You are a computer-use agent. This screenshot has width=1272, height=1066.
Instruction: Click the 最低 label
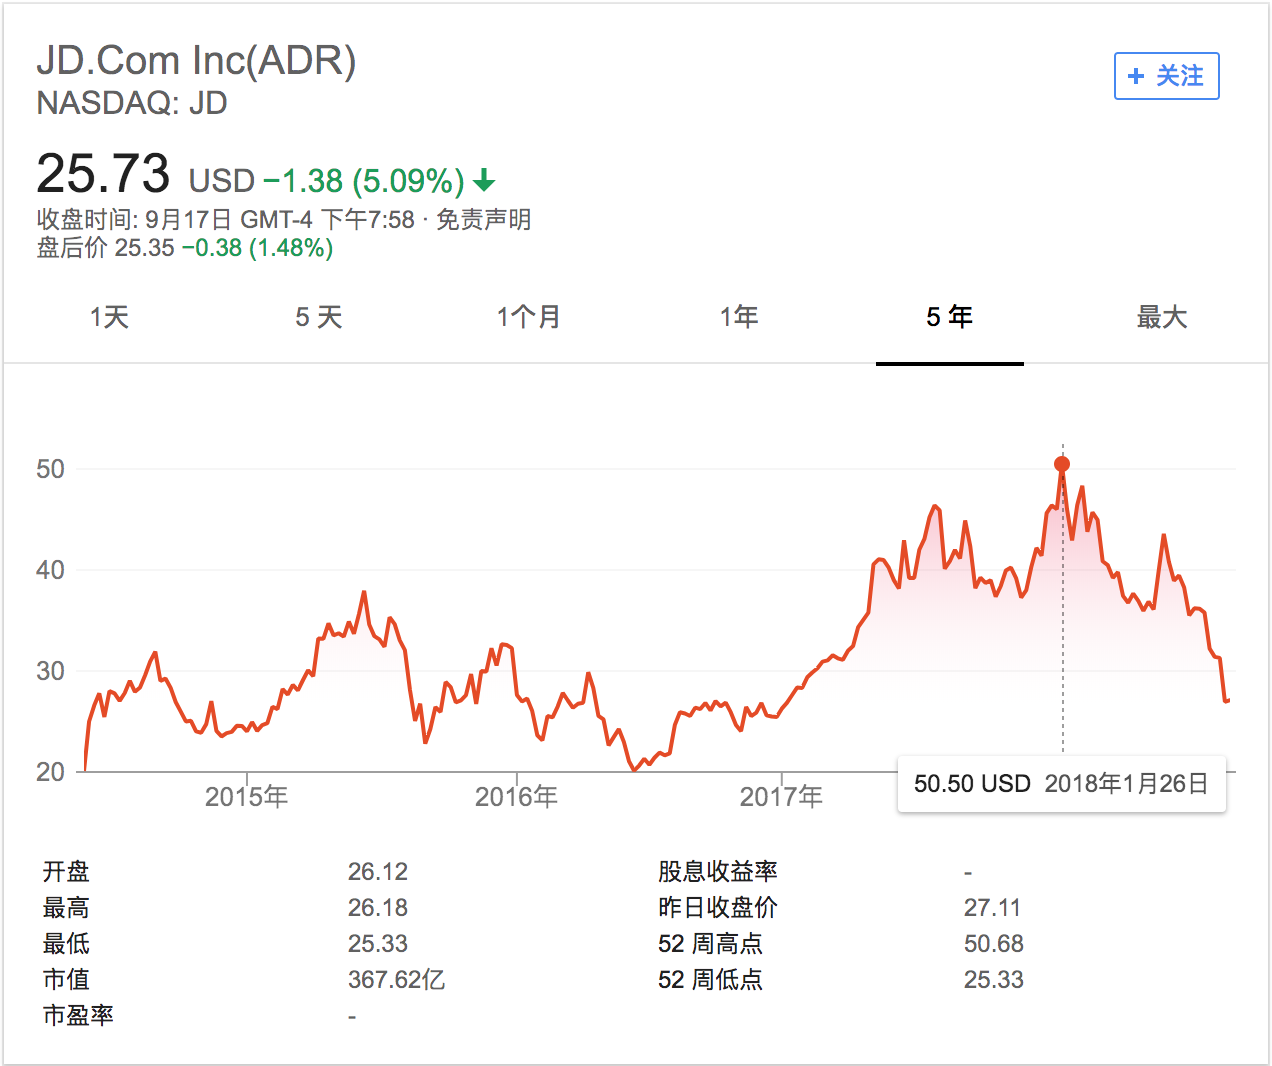pyautogui.click(x=66, y=943)
